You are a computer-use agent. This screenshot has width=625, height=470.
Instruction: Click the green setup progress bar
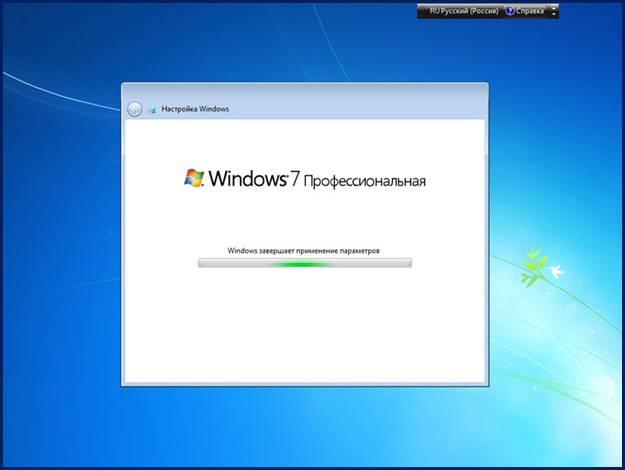point(305,263)
